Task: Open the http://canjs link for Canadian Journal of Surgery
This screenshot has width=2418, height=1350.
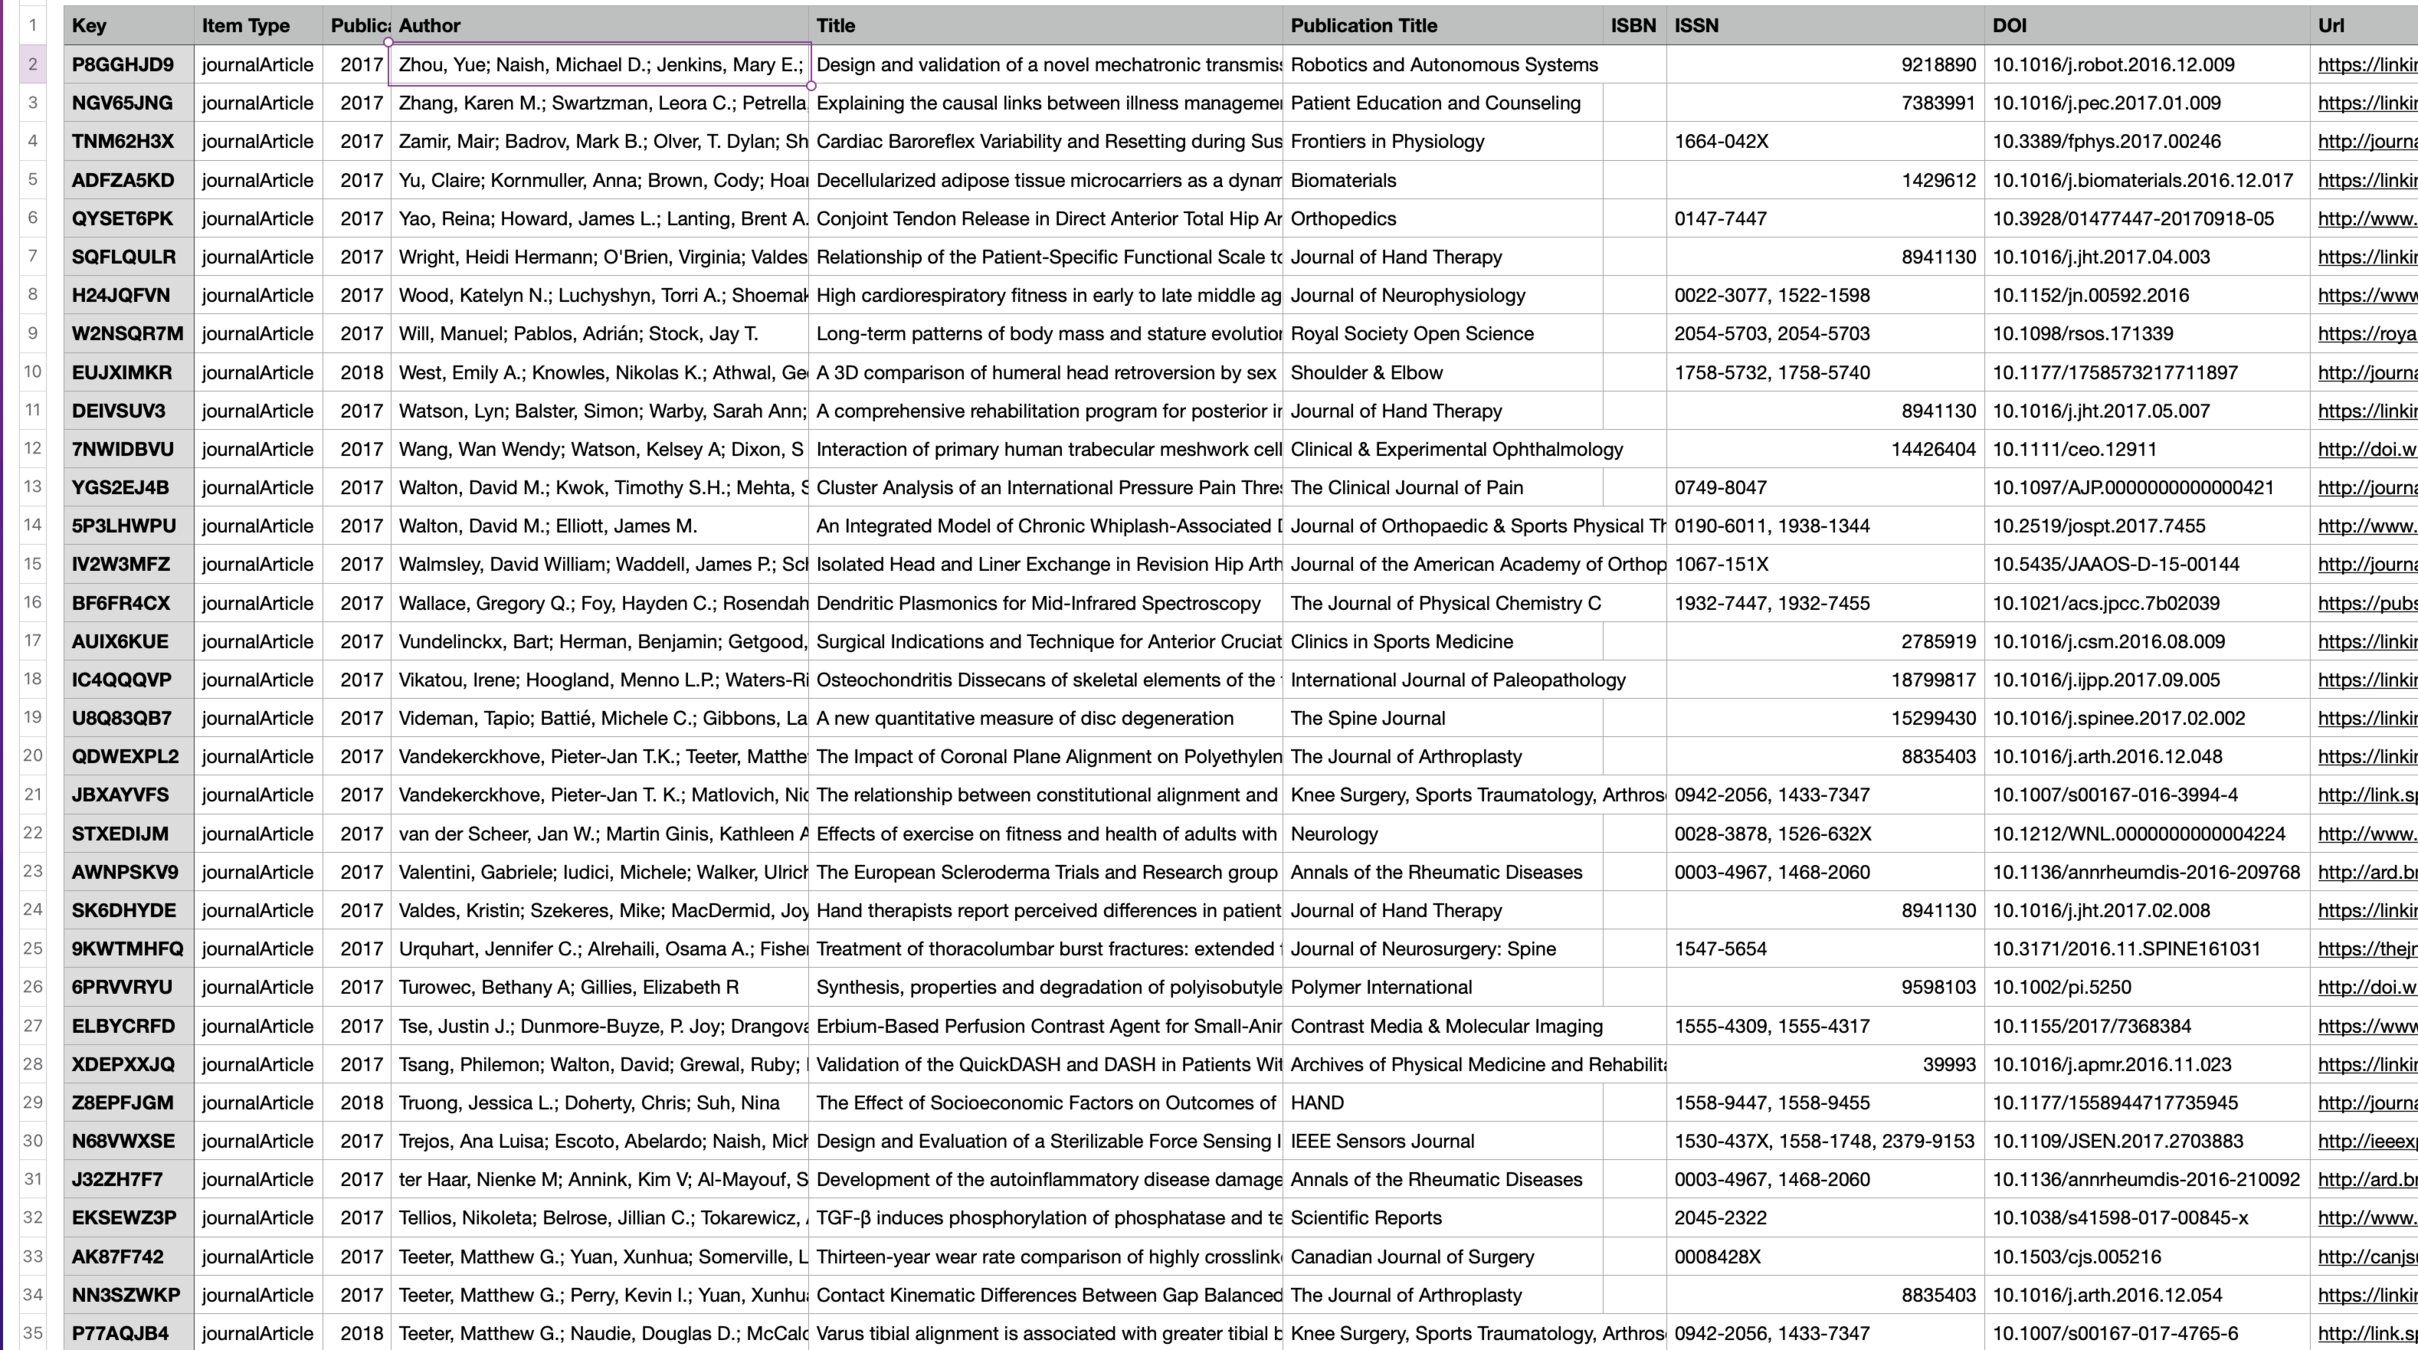Action: [x=2366, y=1257]
